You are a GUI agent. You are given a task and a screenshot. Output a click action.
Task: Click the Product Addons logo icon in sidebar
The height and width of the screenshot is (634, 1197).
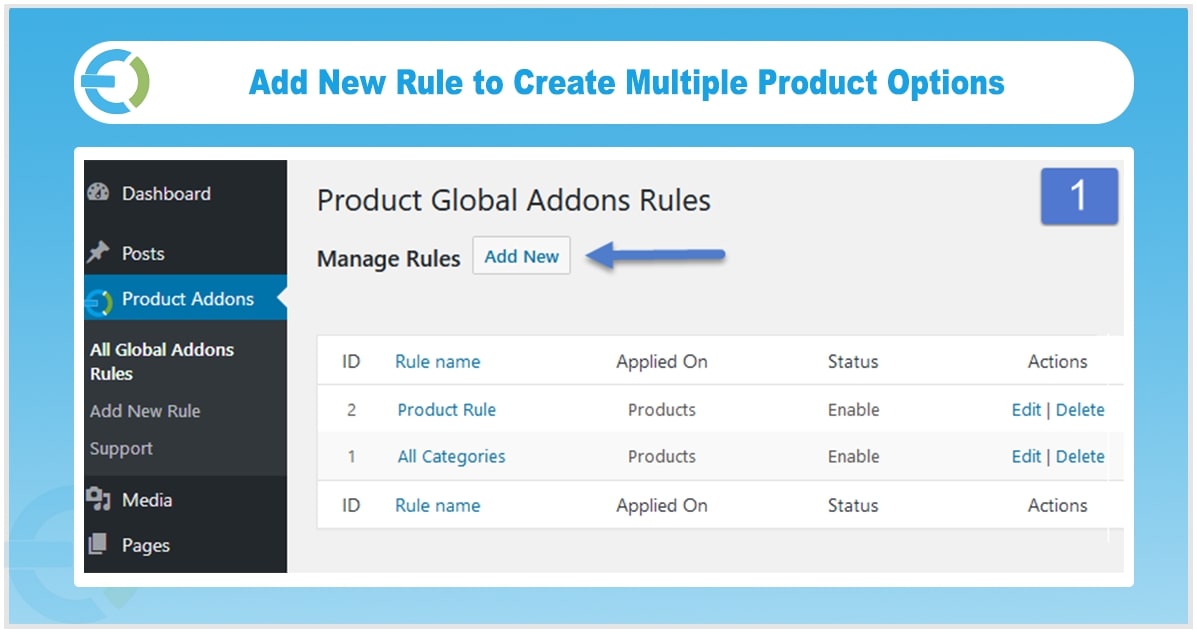[x=98, y=303]
